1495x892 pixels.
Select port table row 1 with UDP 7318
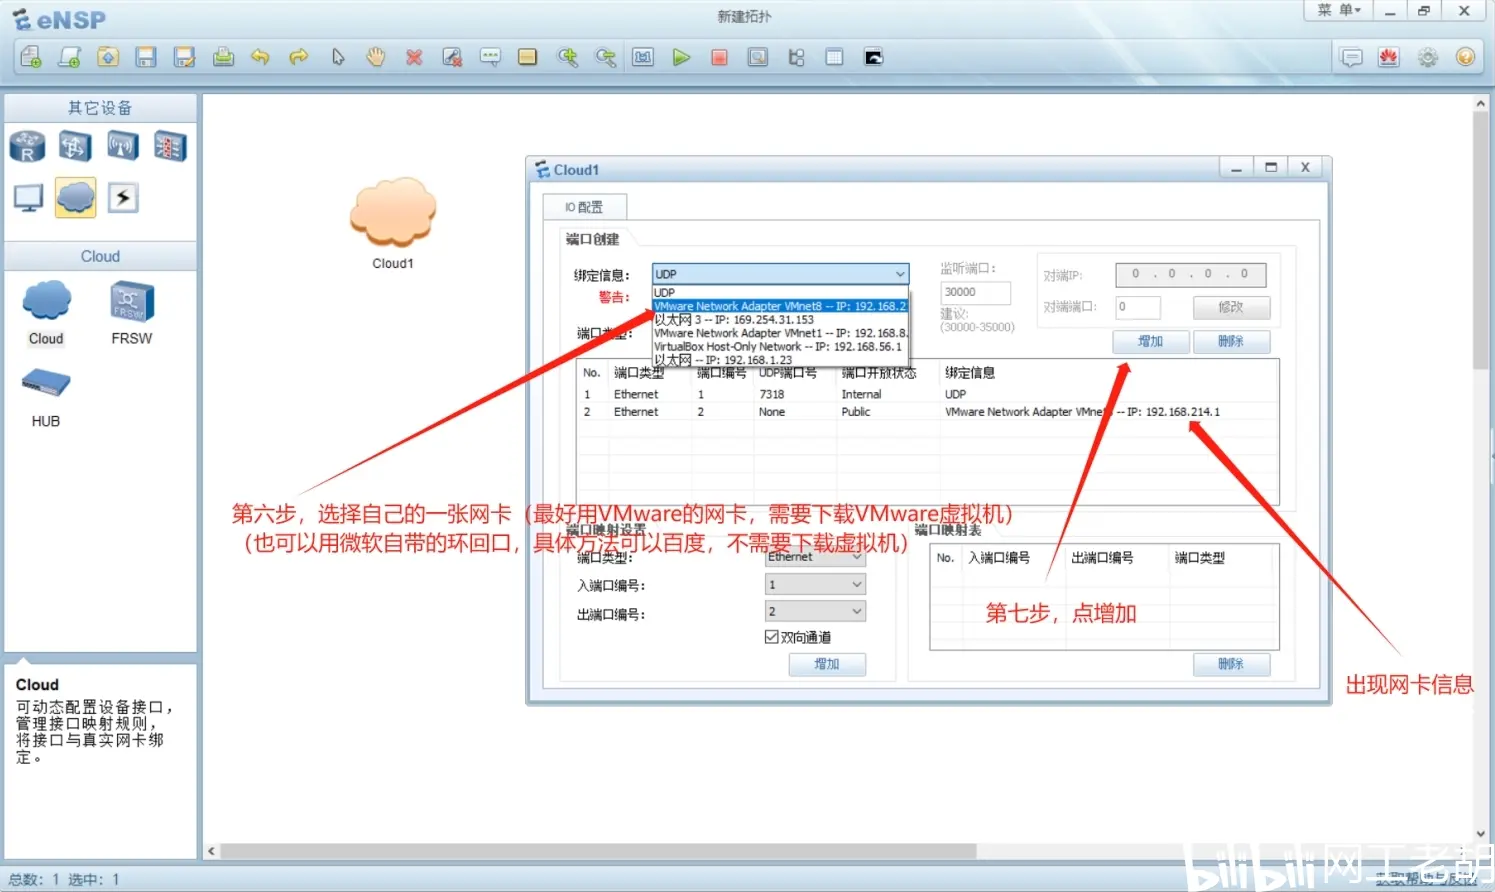927,394
